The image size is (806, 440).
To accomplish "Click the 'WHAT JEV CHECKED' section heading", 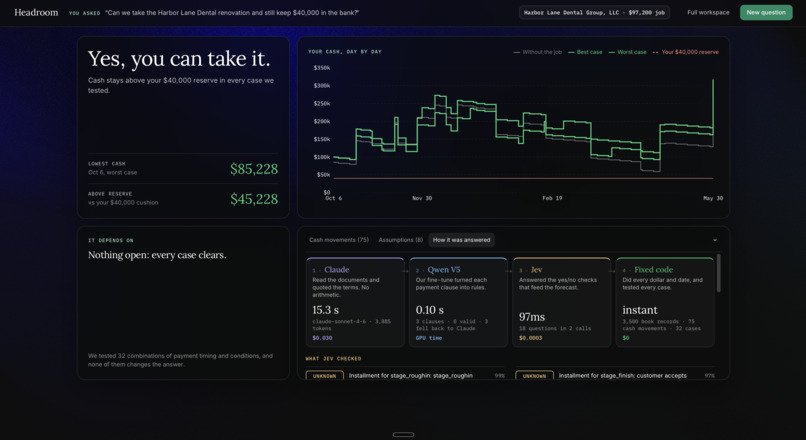I will pos(333,358).
